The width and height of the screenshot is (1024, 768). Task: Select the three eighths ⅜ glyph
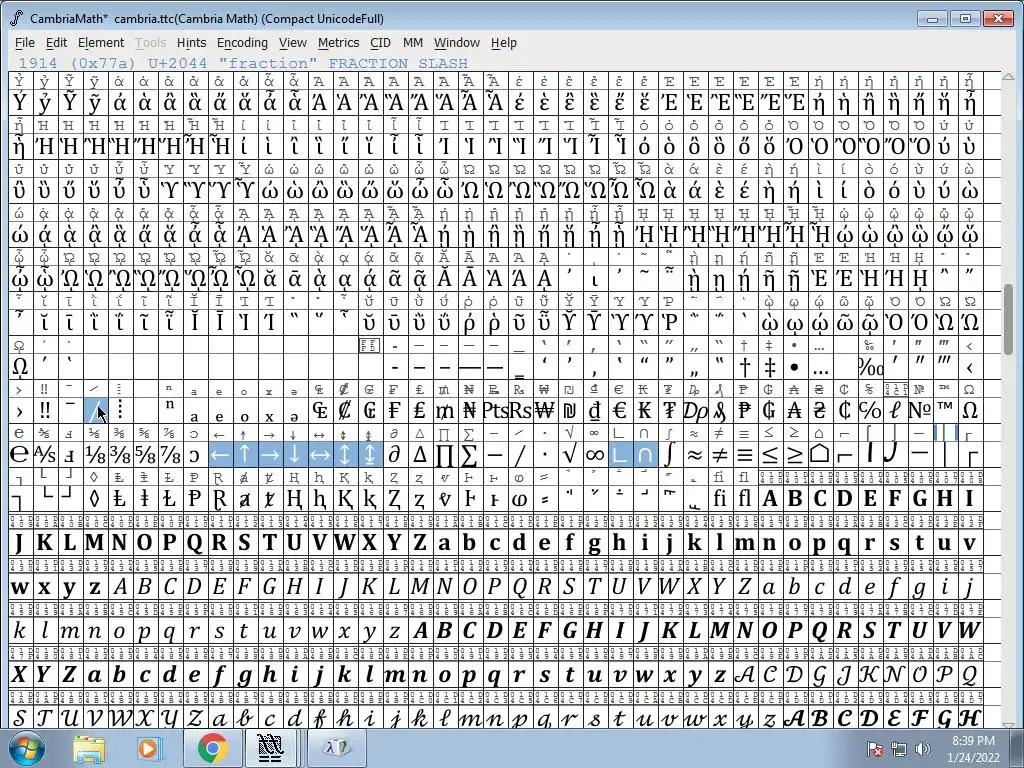(x=120, y=455)
